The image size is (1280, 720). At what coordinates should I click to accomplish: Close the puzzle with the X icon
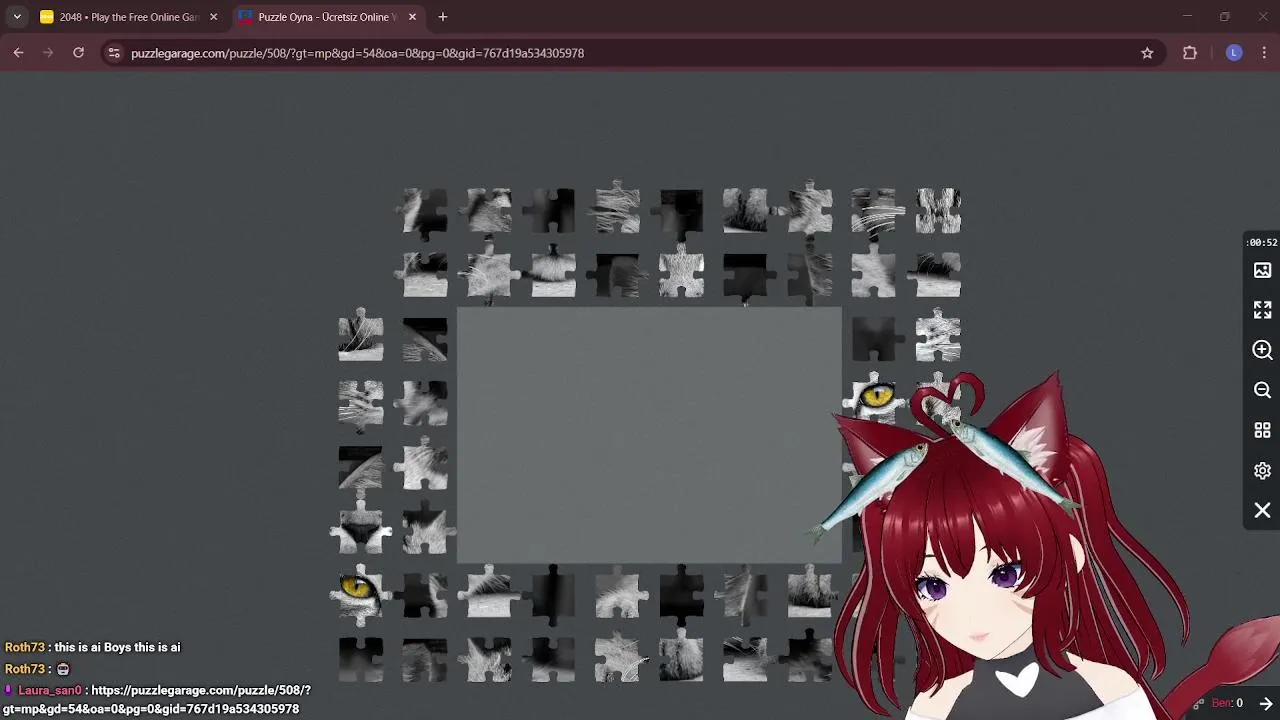click(1262, 510)
